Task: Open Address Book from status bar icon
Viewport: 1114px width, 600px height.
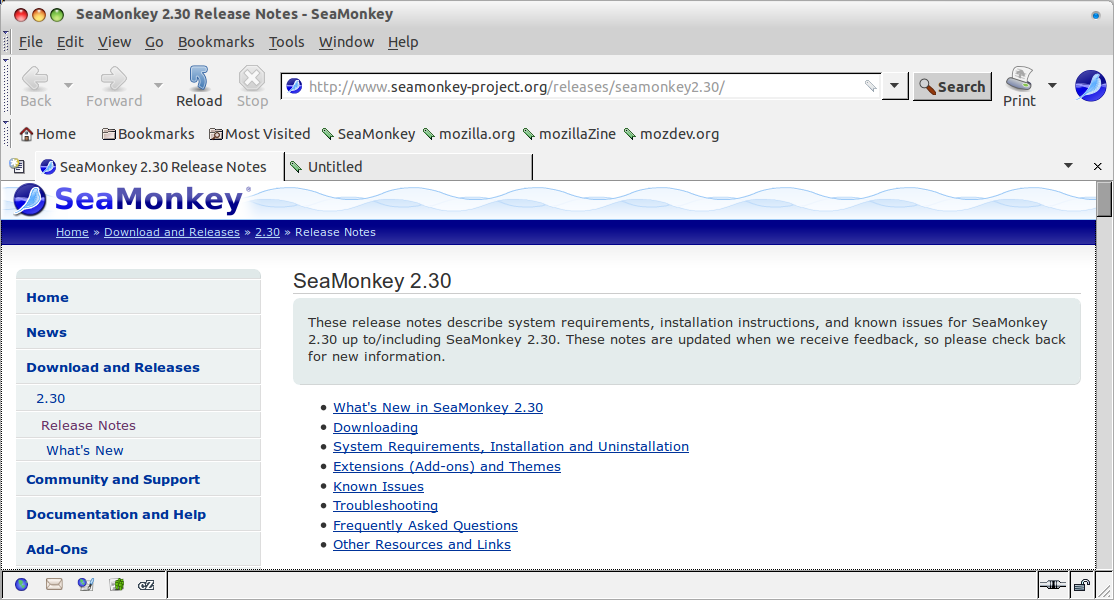Action: coord(117,584)
